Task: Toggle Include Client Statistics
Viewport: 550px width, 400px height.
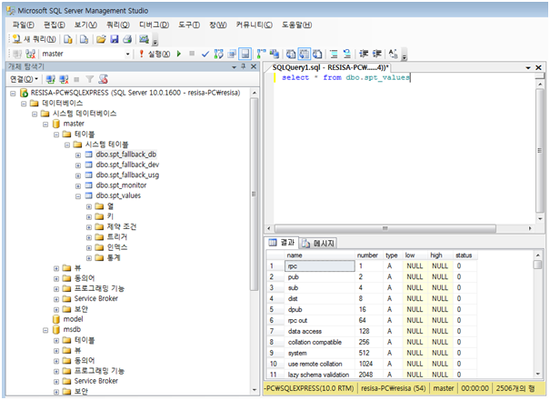Action: 274,54
